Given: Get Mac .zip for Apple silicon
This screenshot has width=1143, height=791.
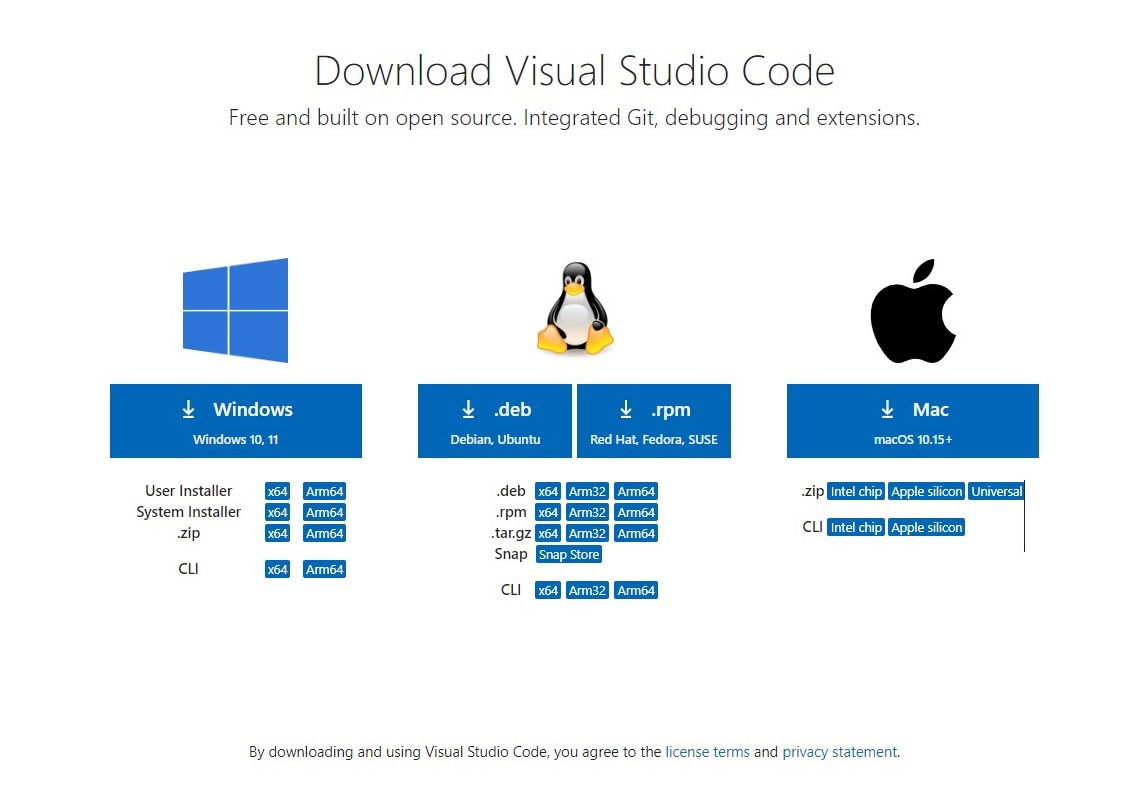Looking at the screenshot, I should click(x=927, y=491).
